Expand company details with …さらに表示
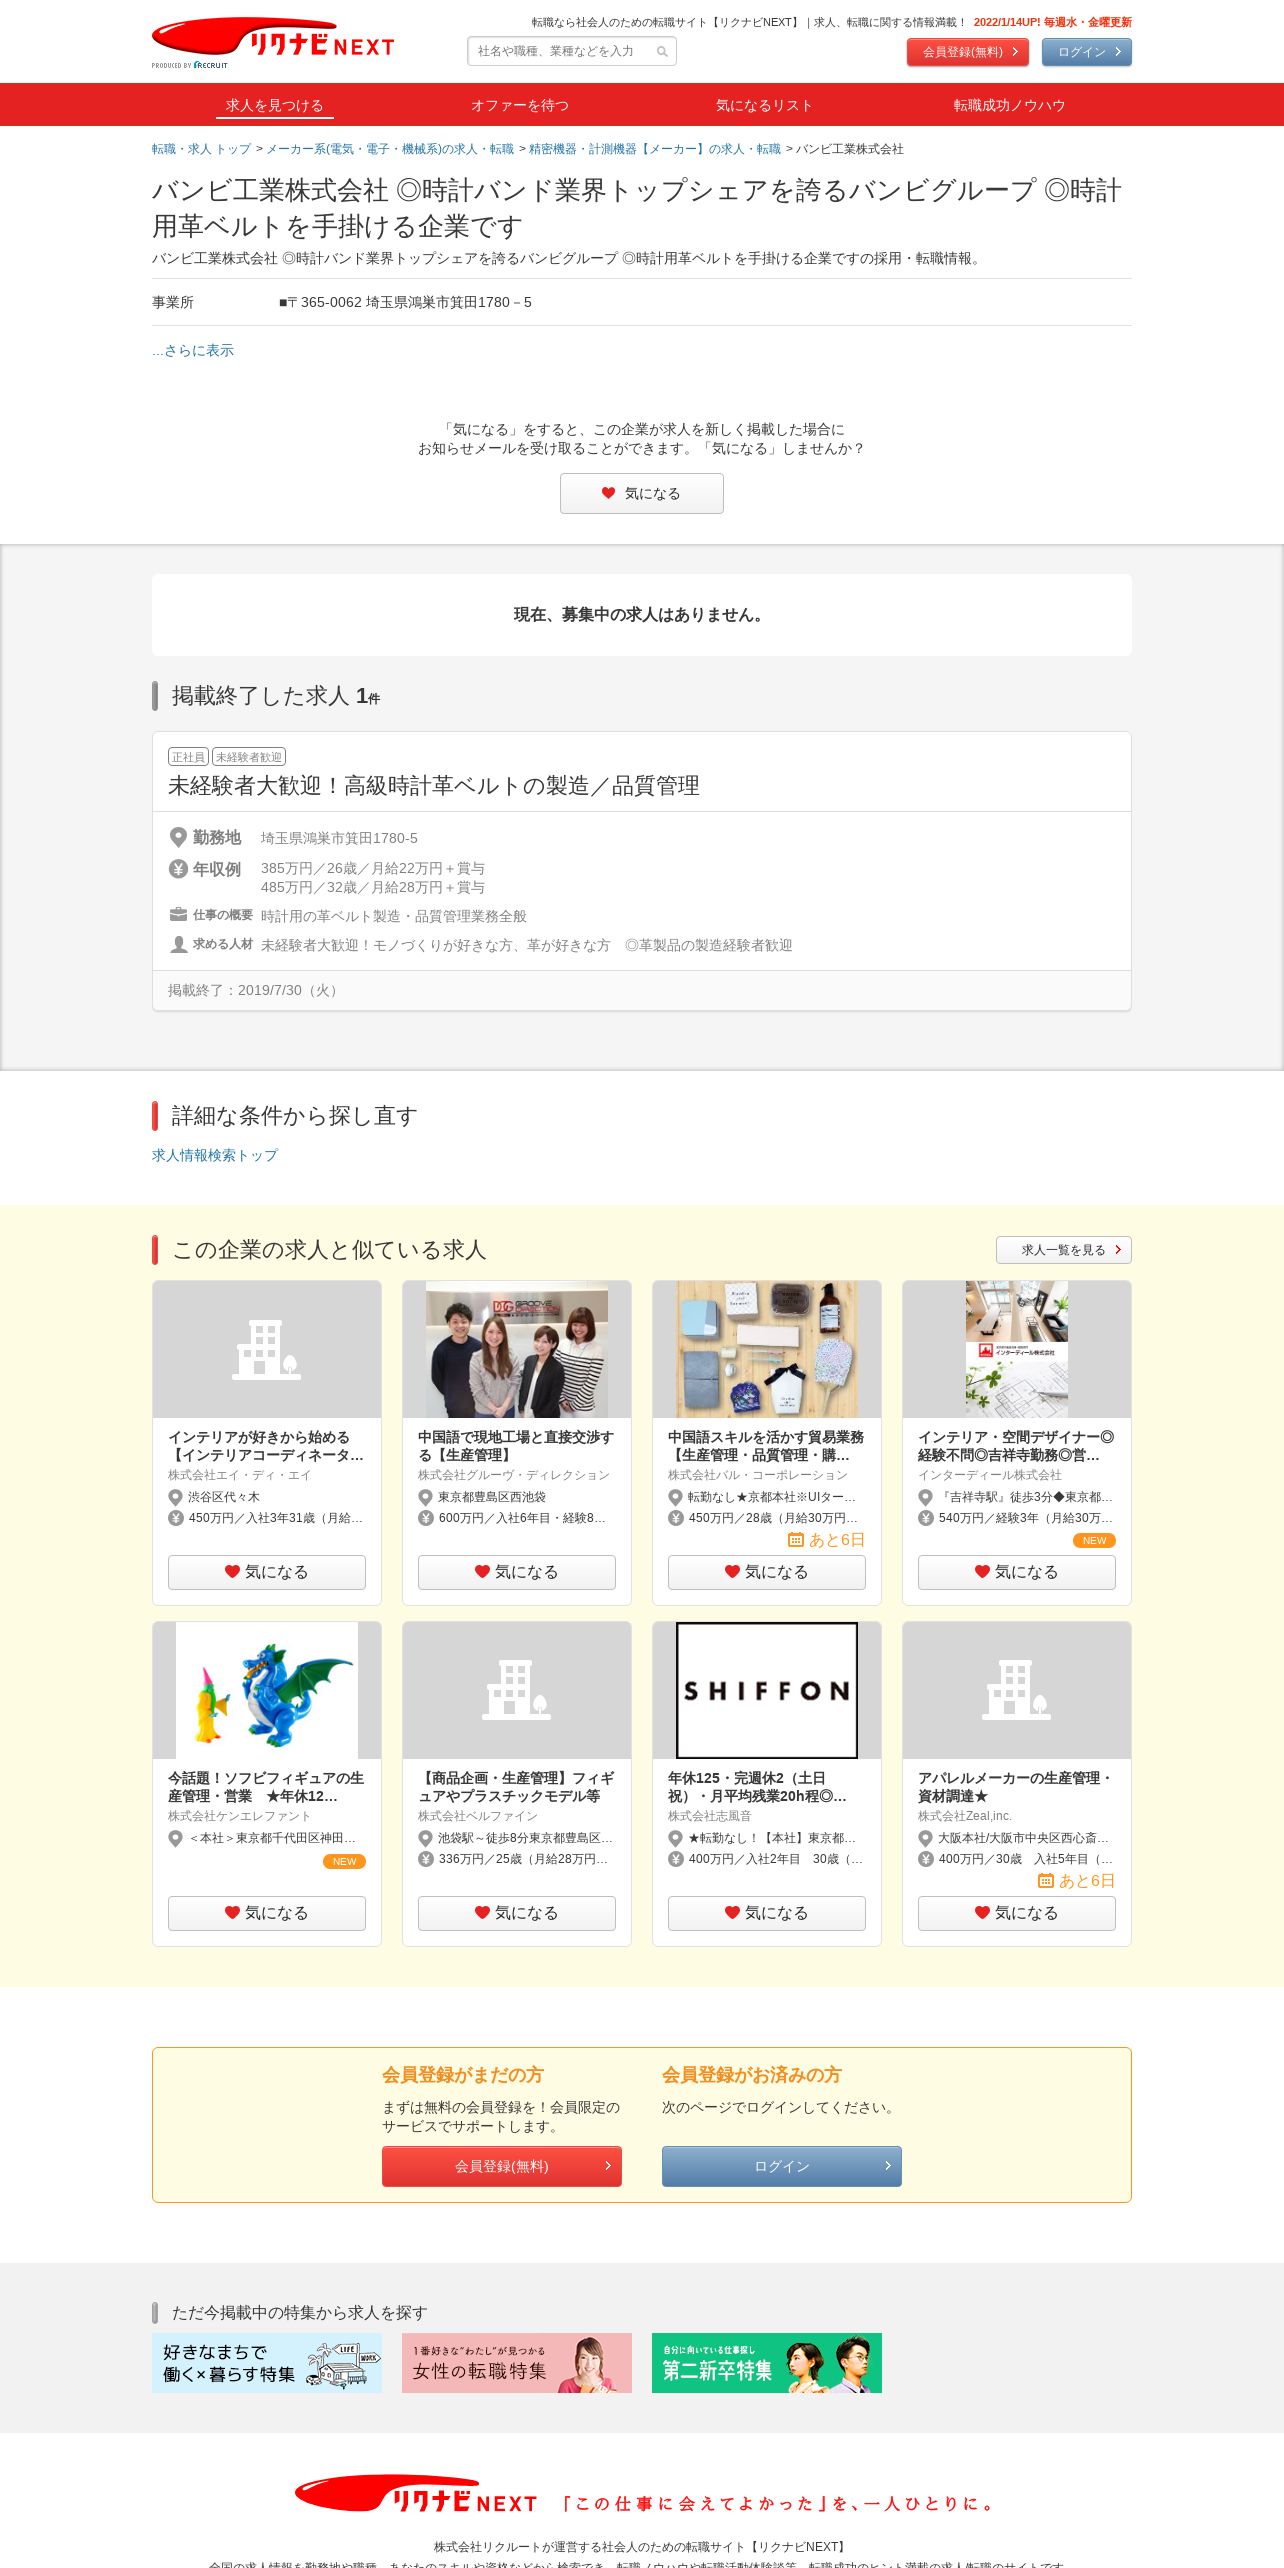Screen dimensions: 1284x2568 pos(193,350)
